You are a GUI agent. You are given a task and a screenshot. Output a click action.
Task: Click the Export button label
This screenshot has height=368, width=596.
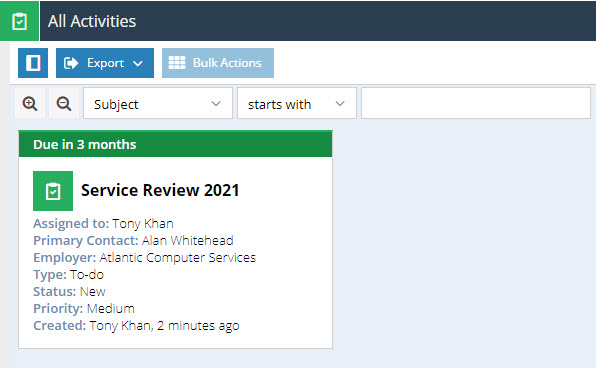click(105, 63)
